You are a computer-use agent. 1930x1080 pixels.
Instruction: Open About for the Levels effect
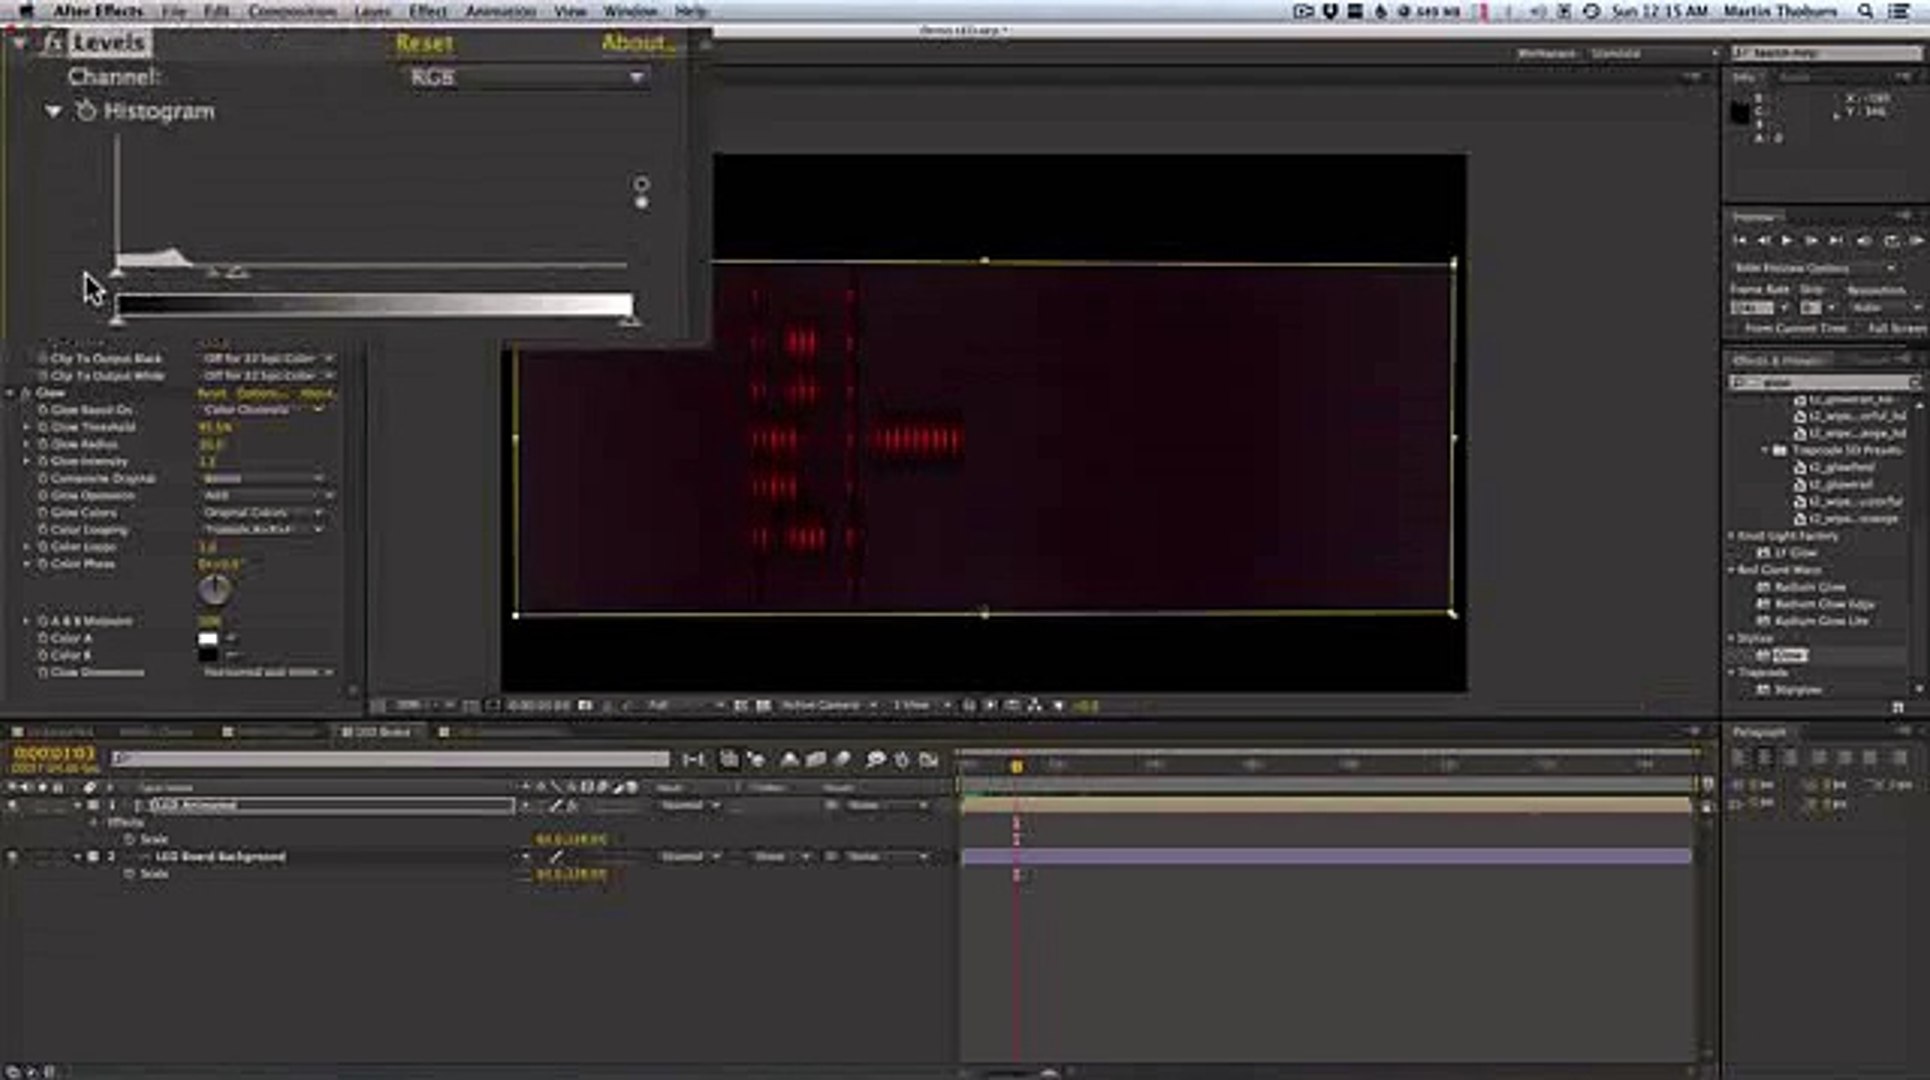pos(638,43)
